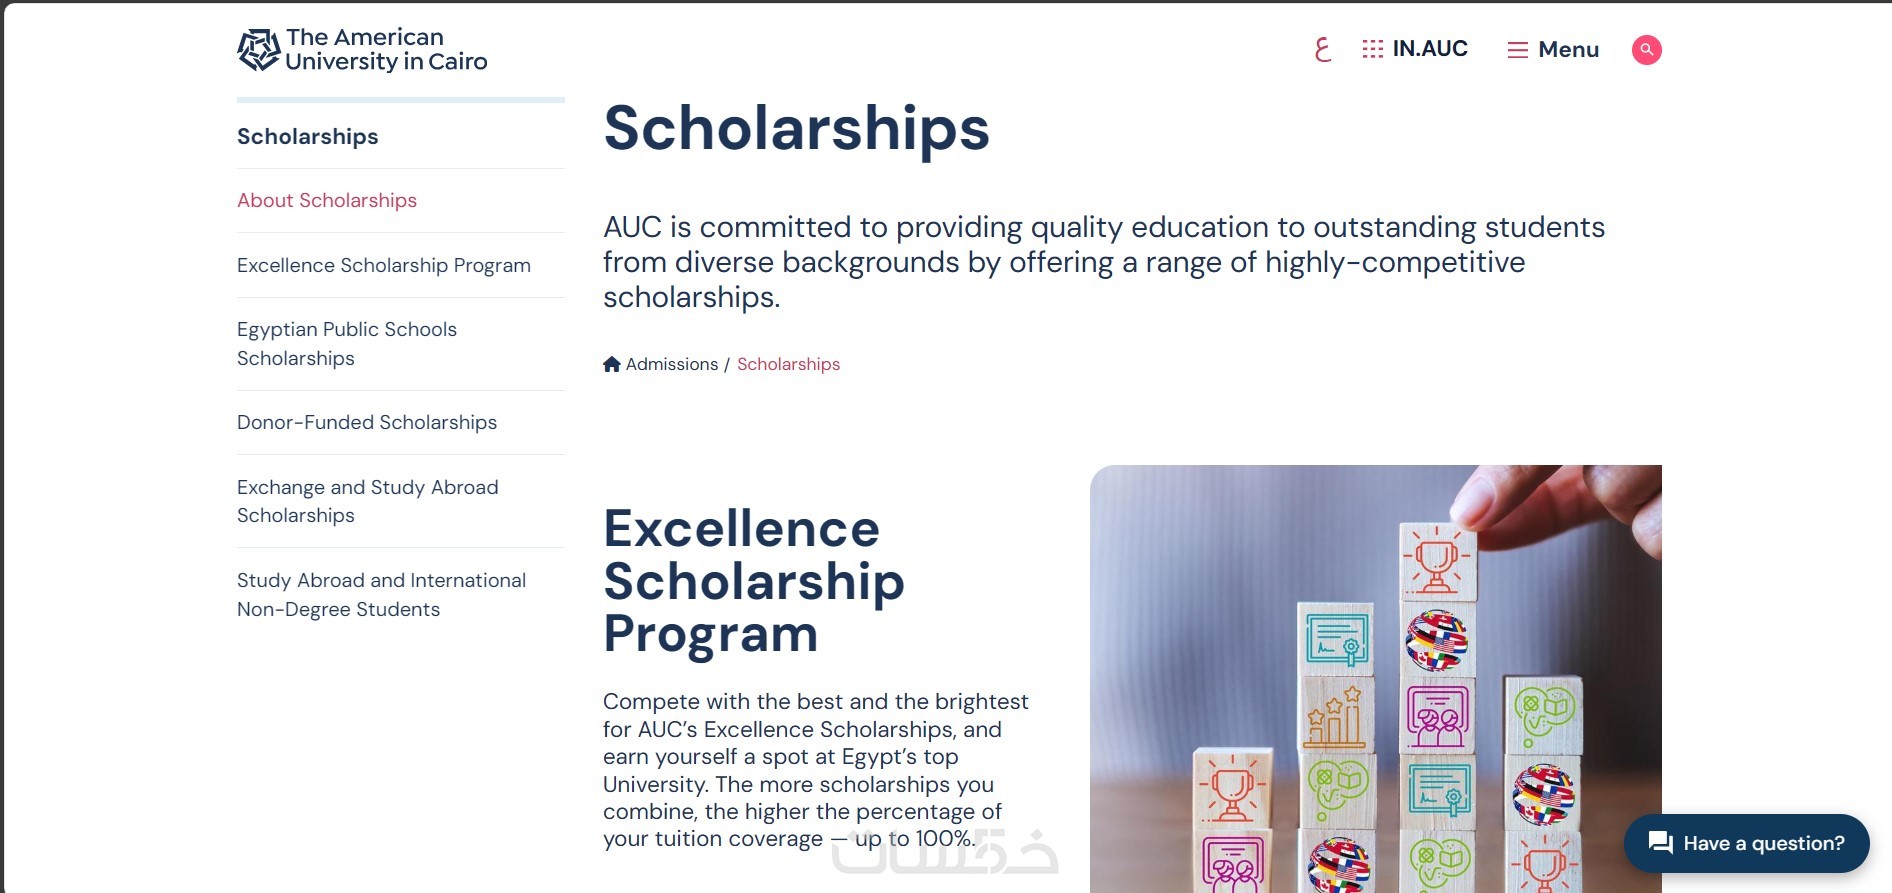Click the chat bubble icon
This screenshot has height=893, width=1892.
pos(1661,843)
